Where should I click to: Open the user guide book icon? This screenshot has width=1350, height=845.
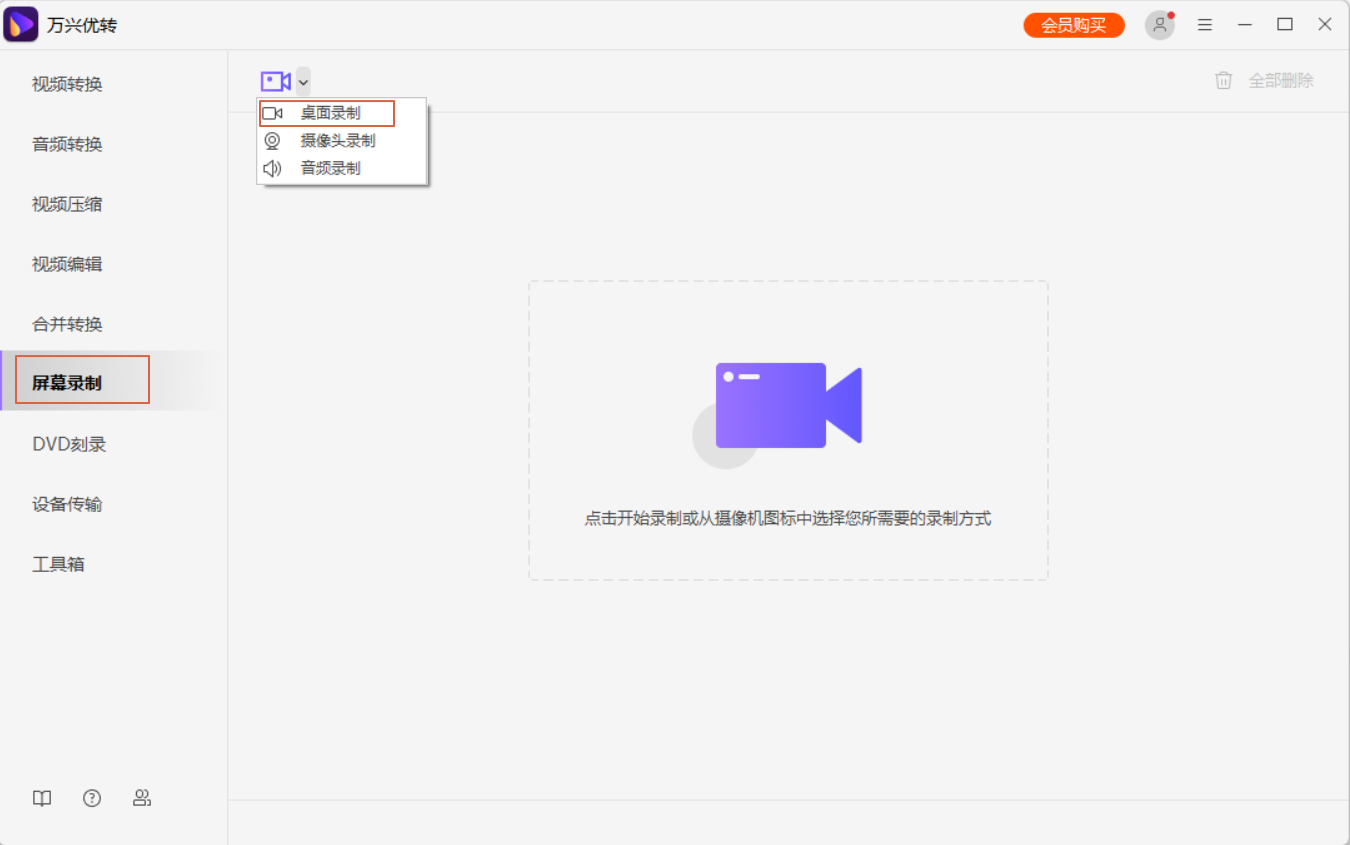click(41, 798)
